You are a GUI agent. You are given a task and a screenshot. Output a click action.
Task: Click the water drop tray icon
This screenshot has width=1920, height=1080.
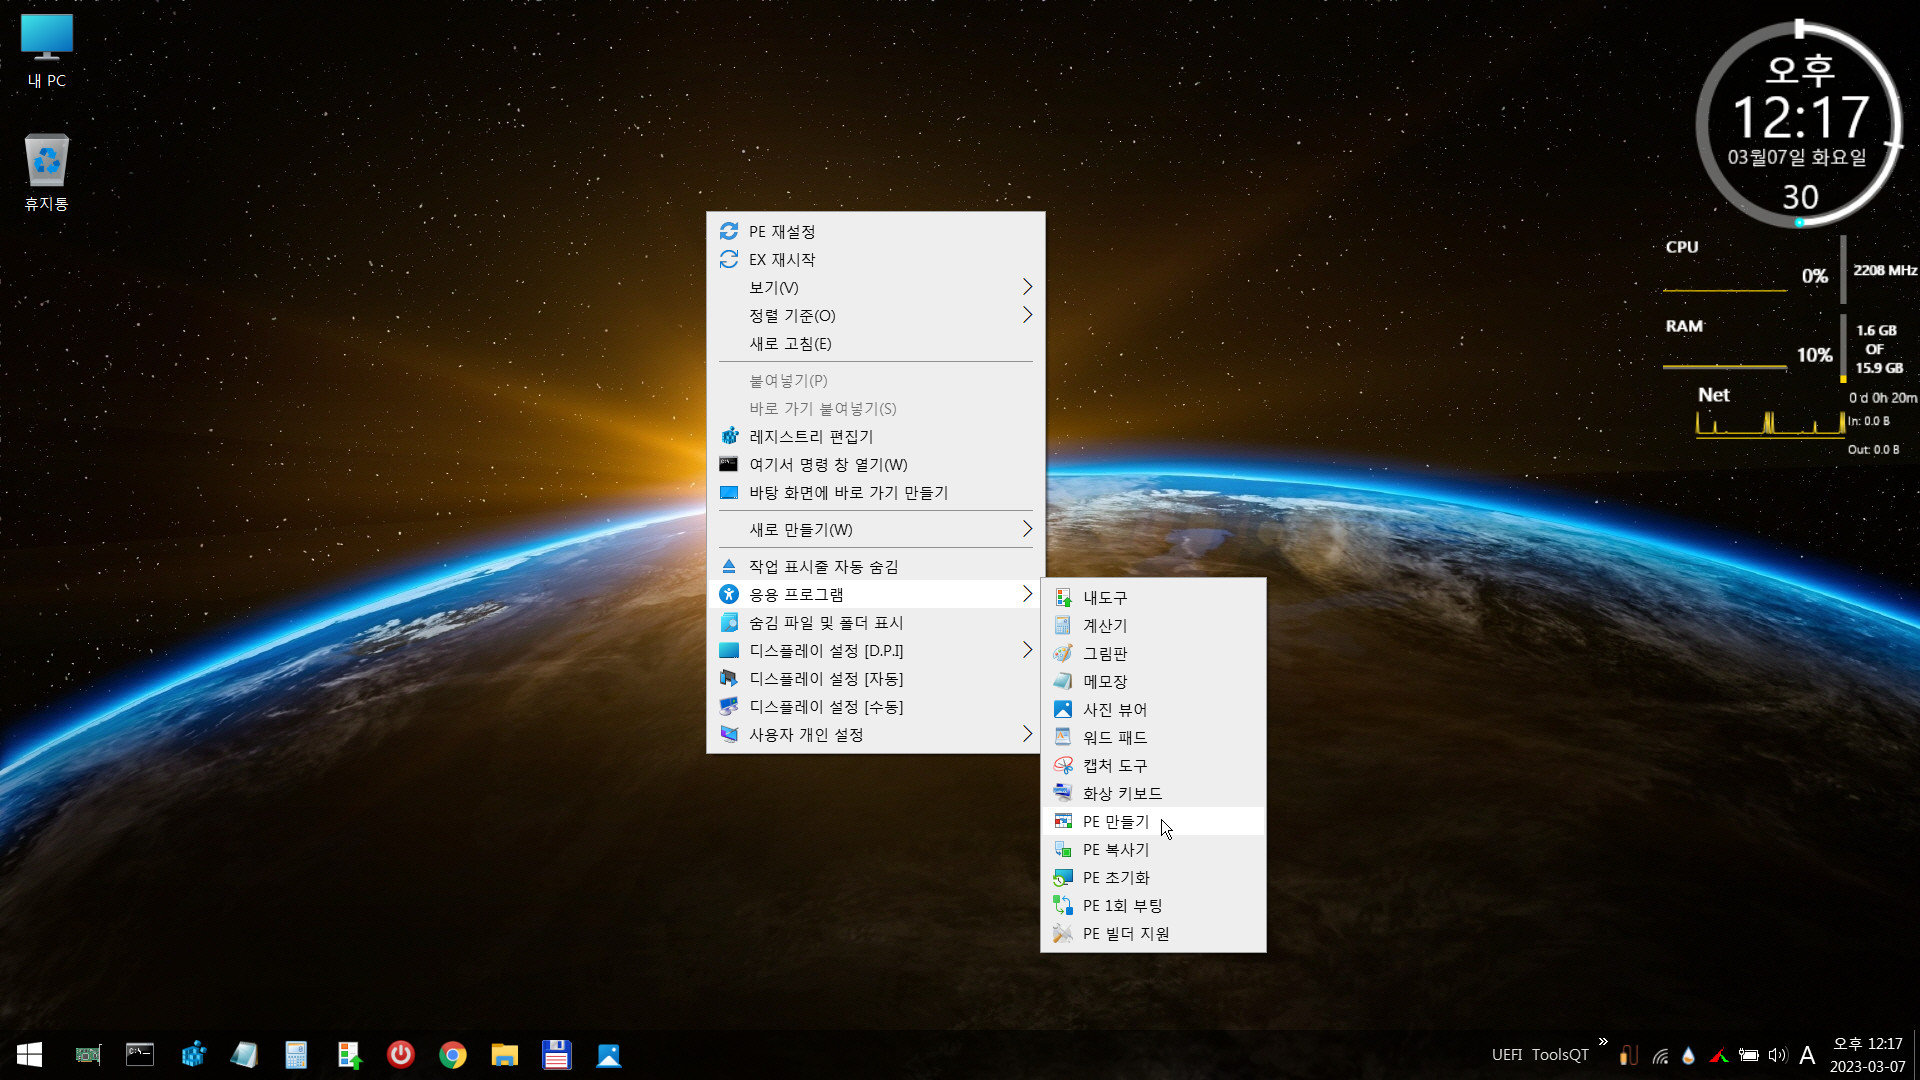[1689, 1056]
